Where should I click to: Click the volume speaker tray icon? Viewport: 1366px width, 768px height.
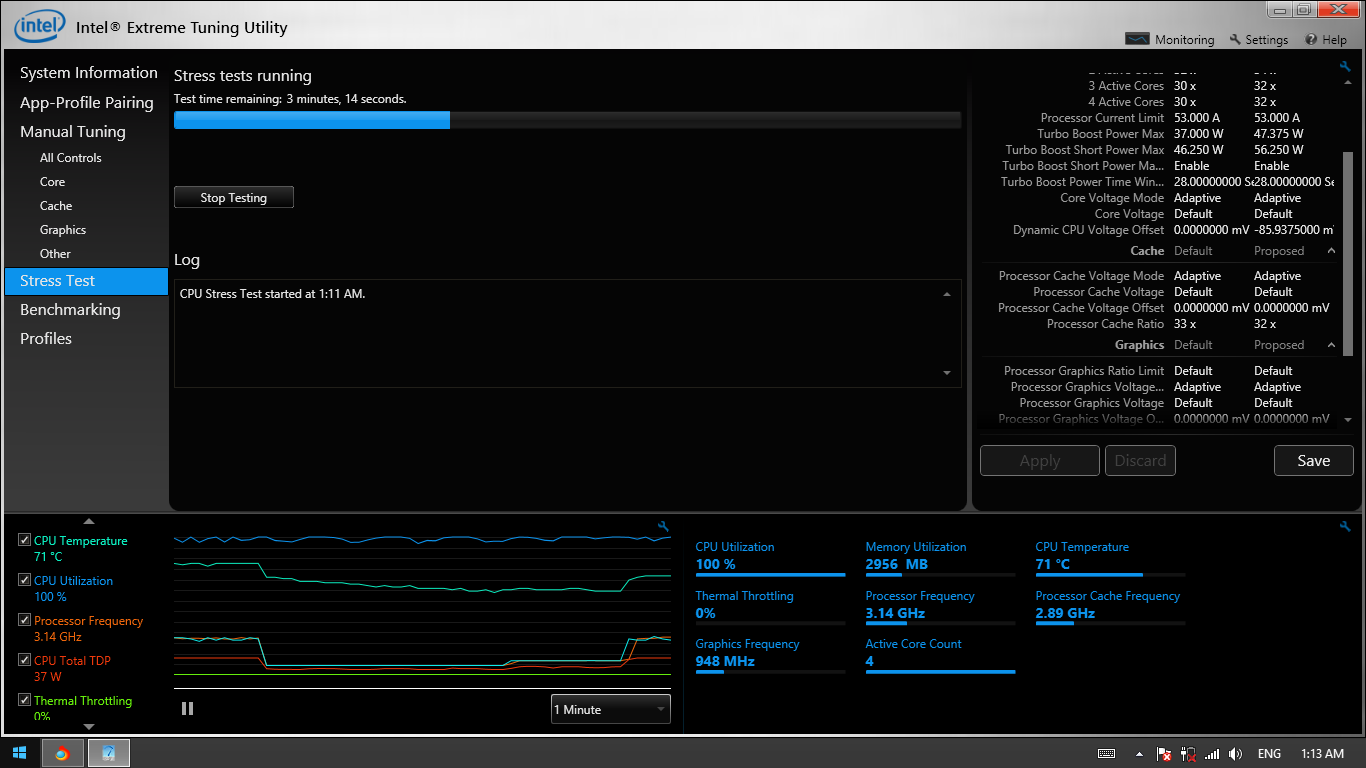(x=1236, y=754)
